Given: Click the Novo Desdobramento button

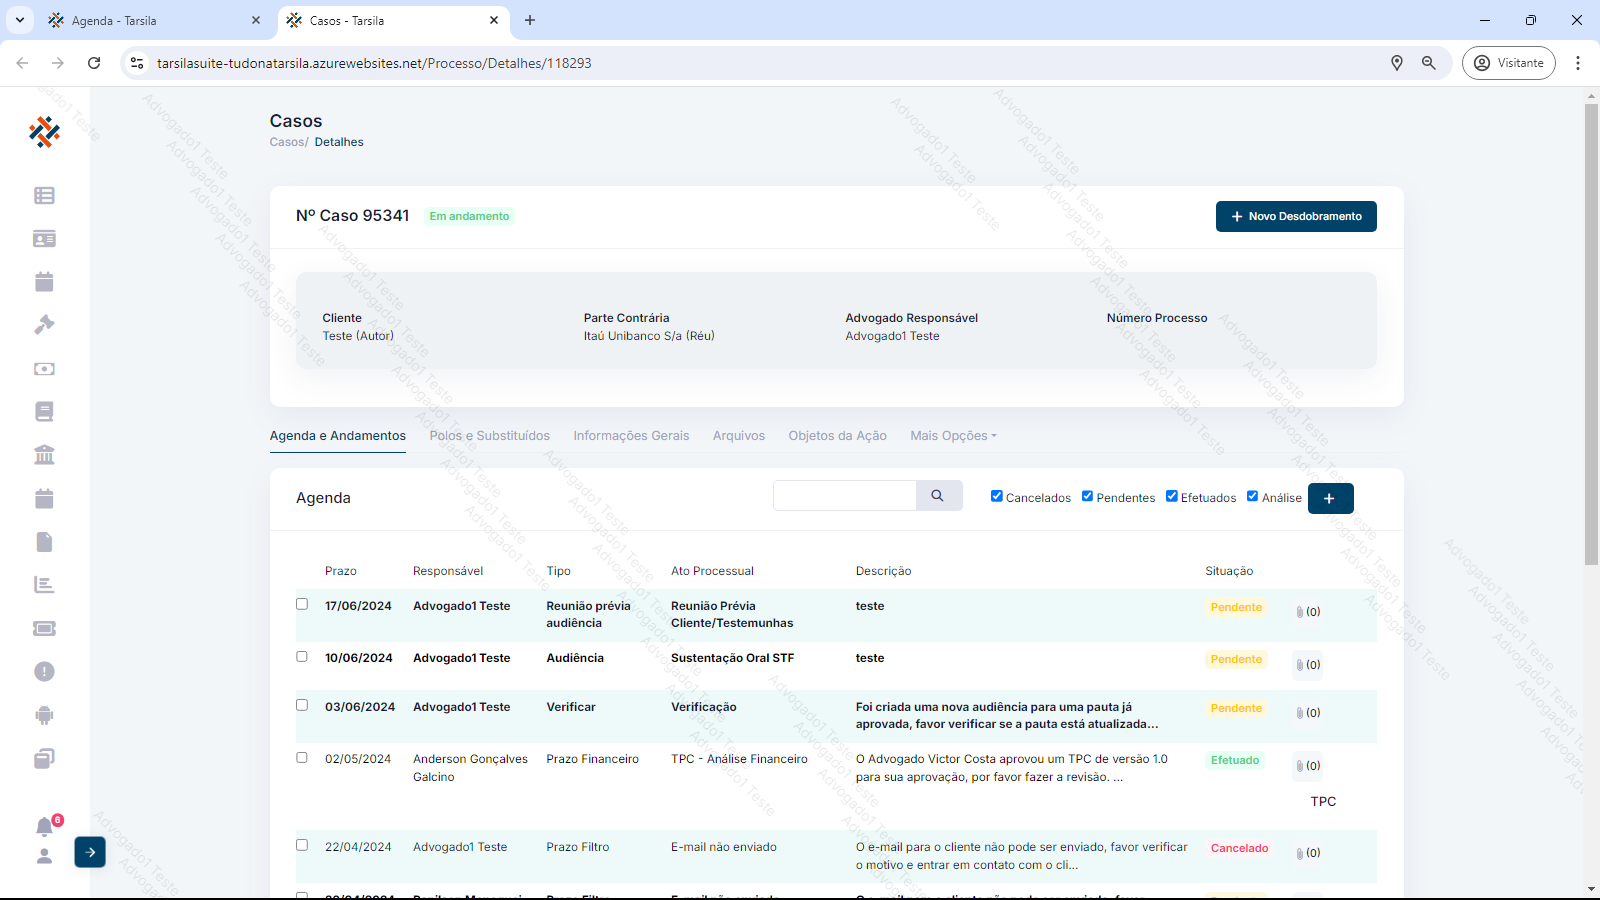Looking at the screenshot, I should point(1295,217).
